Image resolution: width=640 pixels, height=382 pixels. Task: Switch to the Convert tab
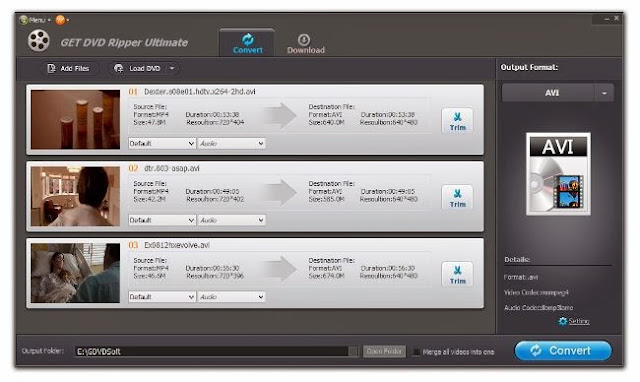pyautogui.click(x=247, y=43)
